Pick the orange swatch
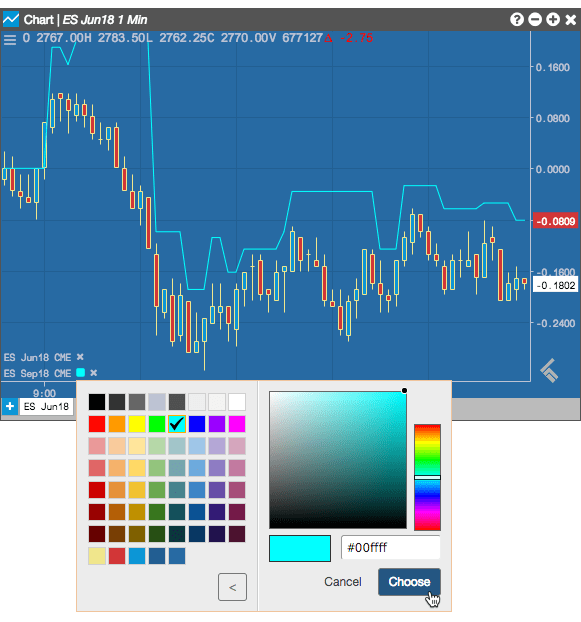581x622 pixels. (117, 424)
